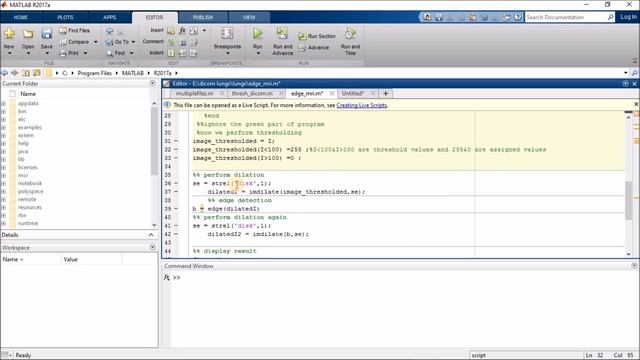Increase indent of selected code
This screenshot has height=360, width=640.
[182, 53]
